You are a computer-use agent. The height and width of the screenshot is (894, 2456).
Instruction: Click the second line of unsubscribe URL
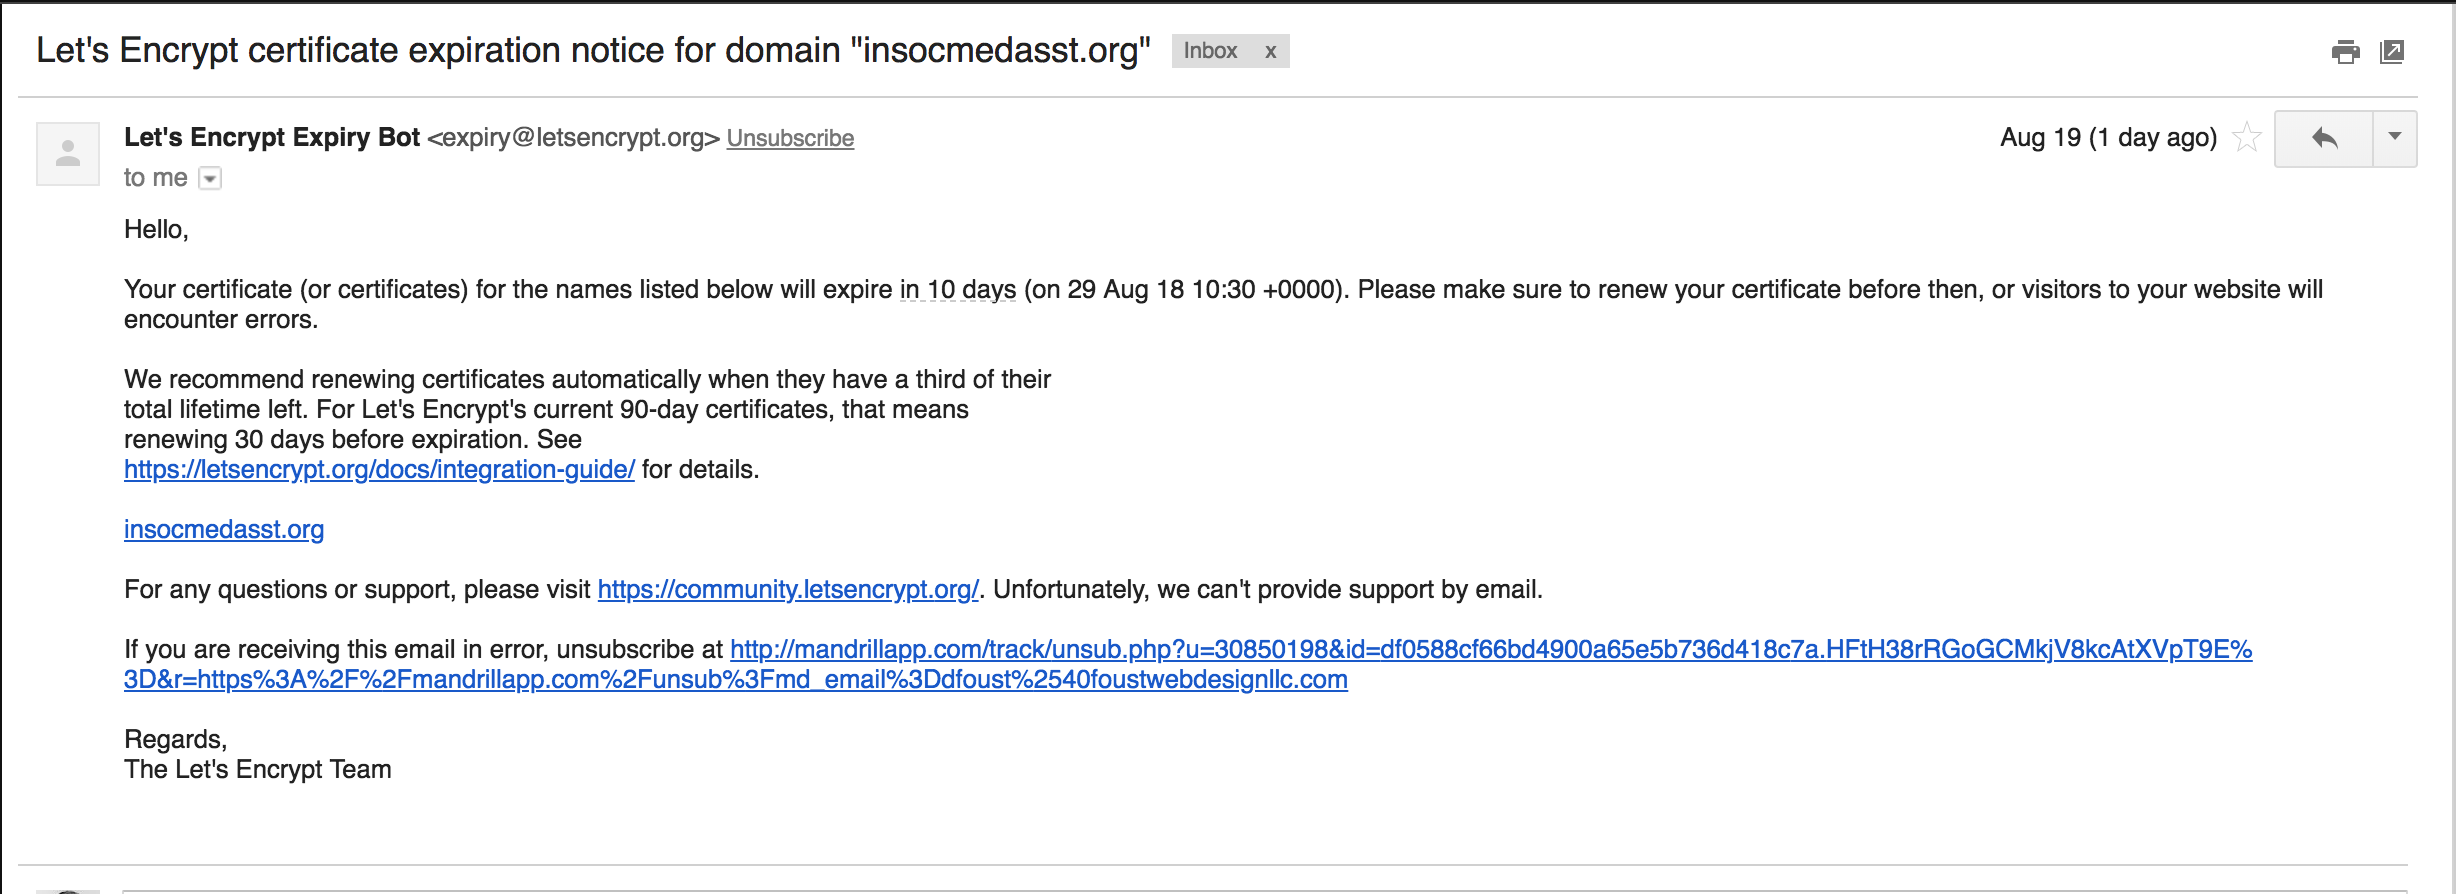736,679
